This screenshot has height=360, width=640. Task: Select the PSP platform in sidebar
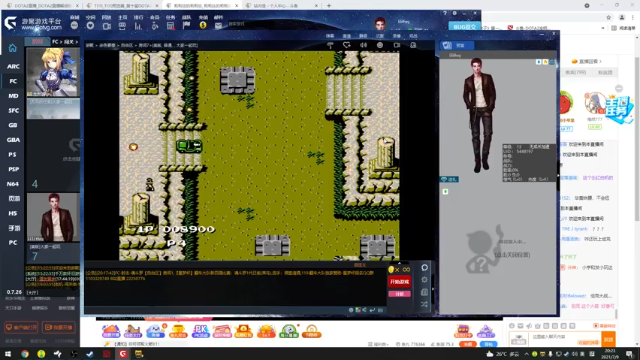[x=13, y=169]
